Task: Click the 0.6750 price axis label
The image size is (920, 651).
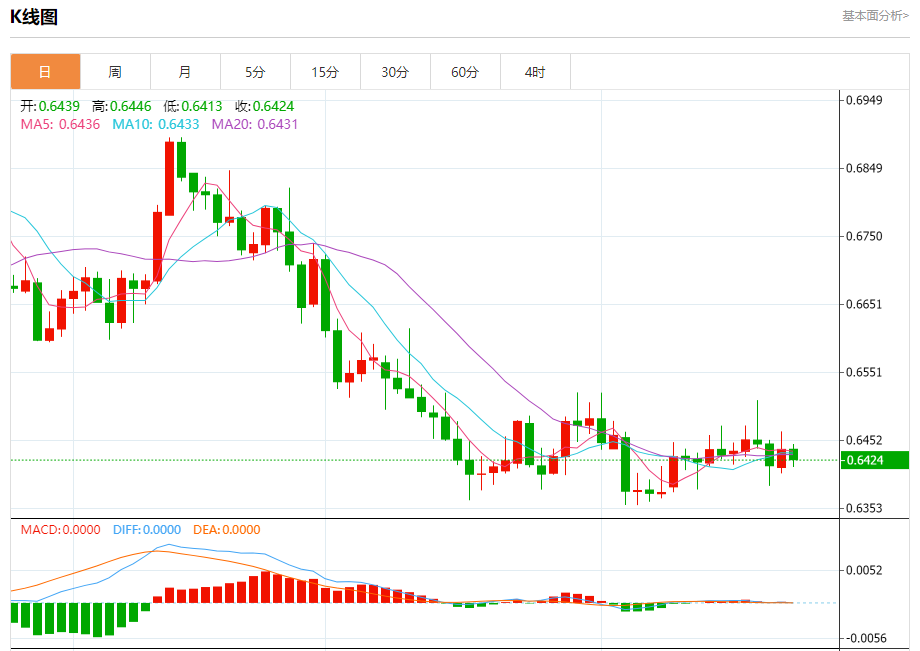Action: point(864,236)
